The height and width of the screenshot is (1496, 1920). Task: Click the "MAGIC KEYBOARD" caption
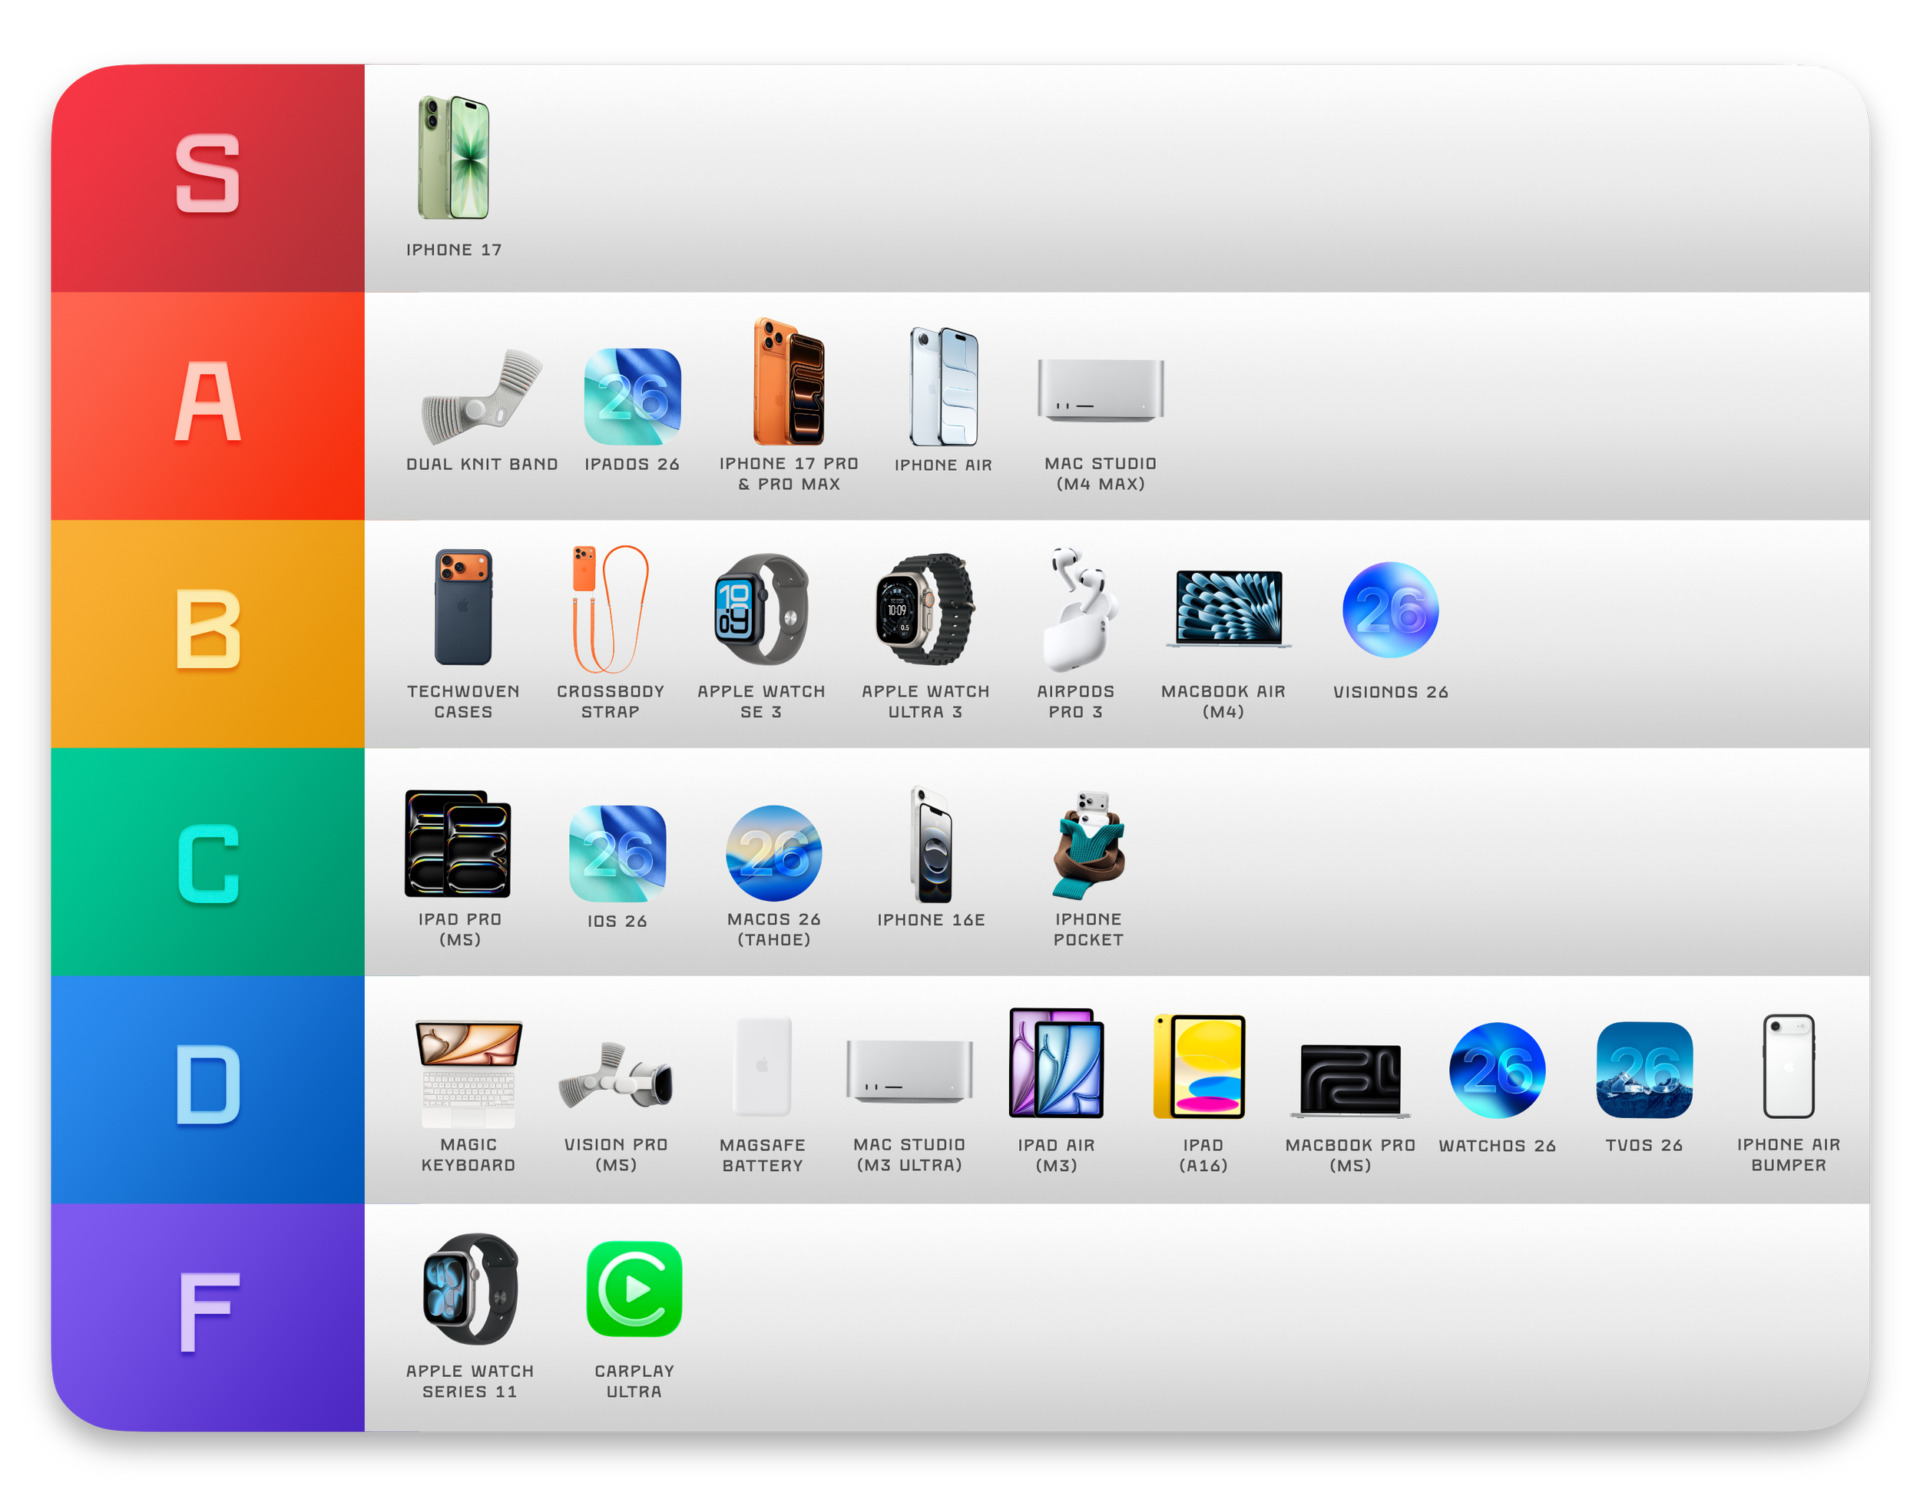click(468, 1155)
